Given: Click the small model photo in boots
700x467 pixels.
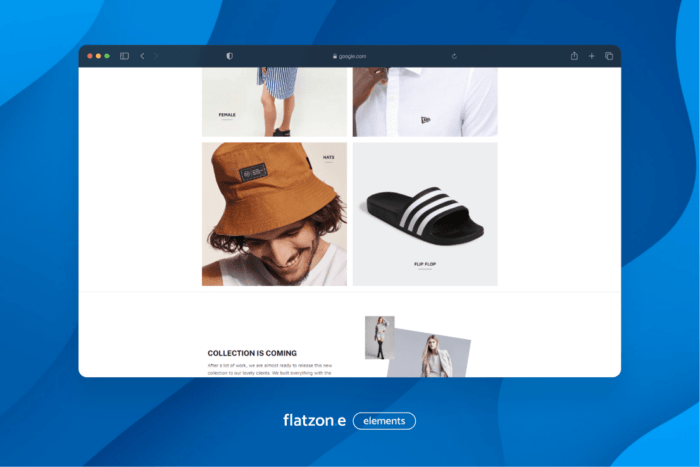Looking at the screenshot, I should 379,337.
